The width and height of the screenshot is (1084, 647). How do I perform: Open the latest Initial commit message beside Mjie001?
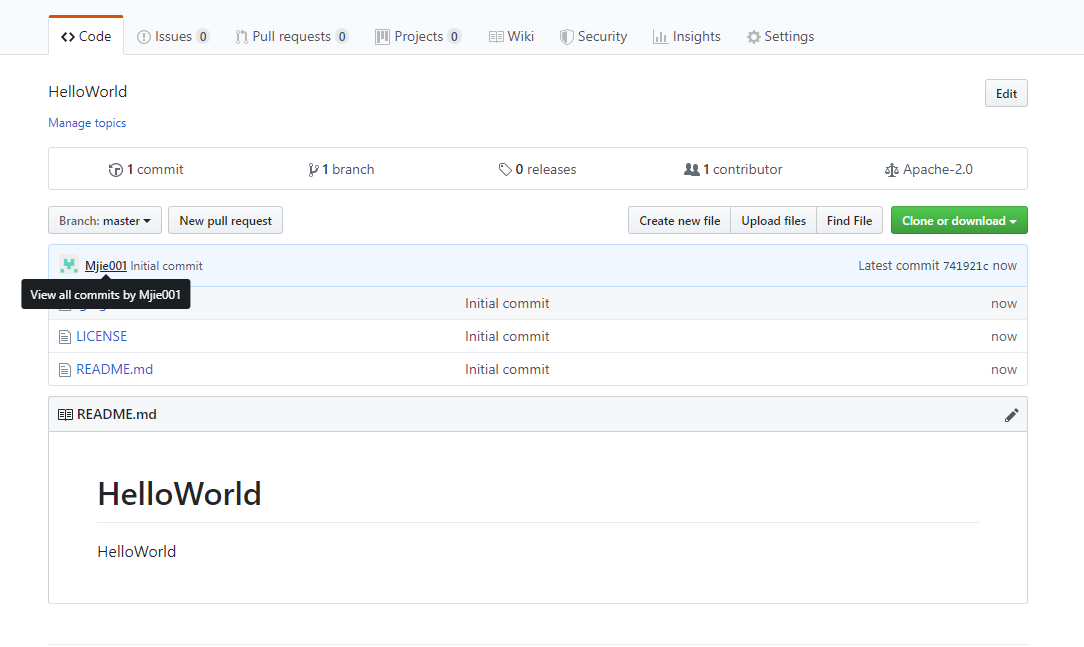pos(167,265)
